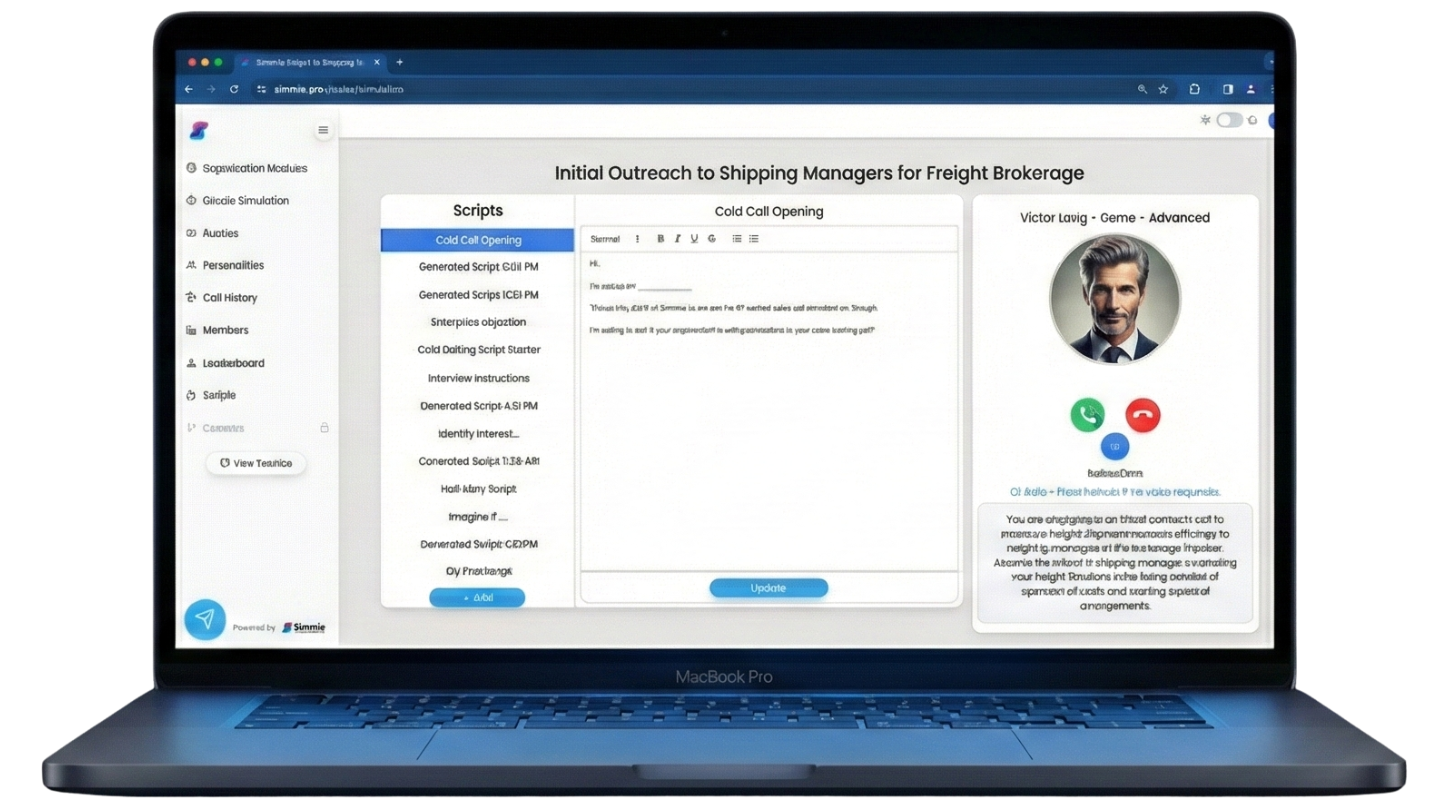Open the Call History section
This screenshot has width=1440, height=810.
[229, 297]
